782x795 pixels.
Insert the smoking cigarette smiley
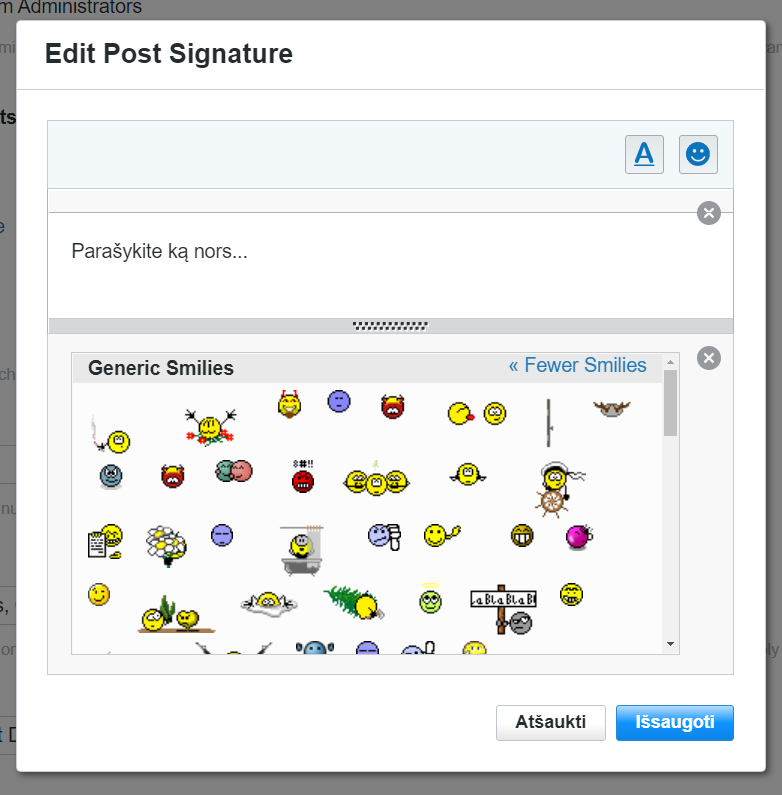point(112,436)
